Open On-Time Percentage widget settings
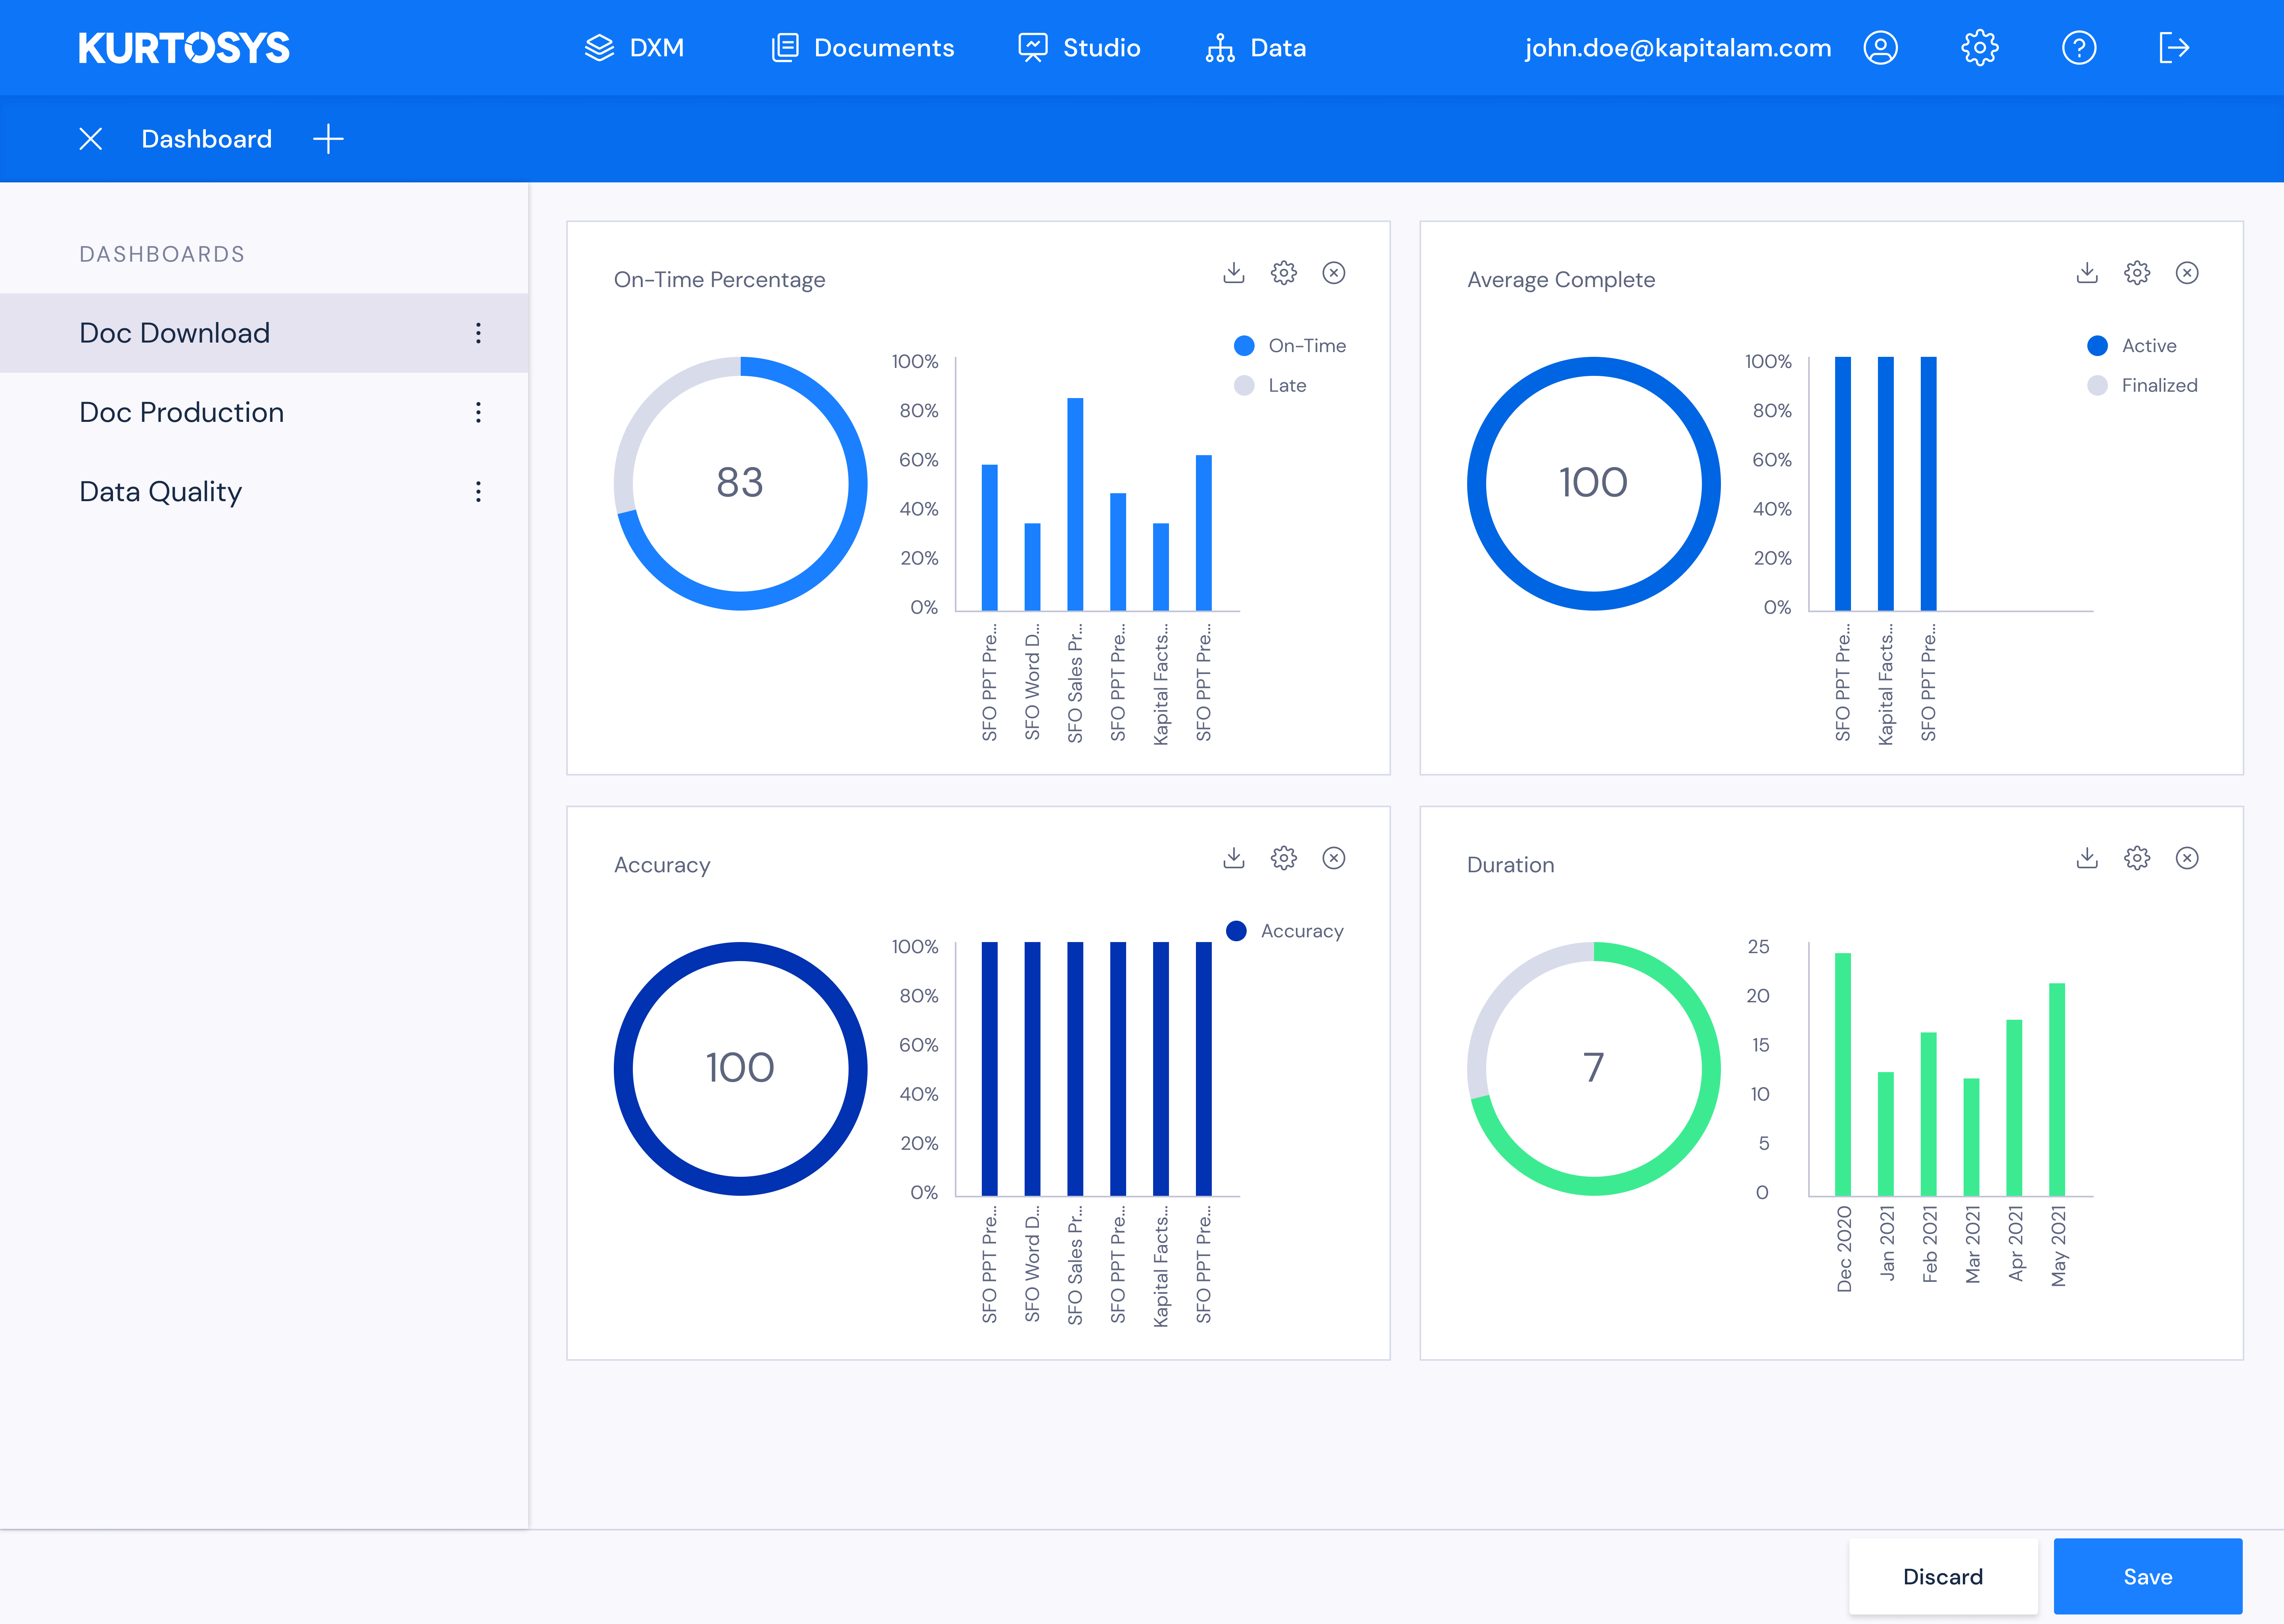The height and width of the screenshot is (1624, 2284). pos(1284,273)
